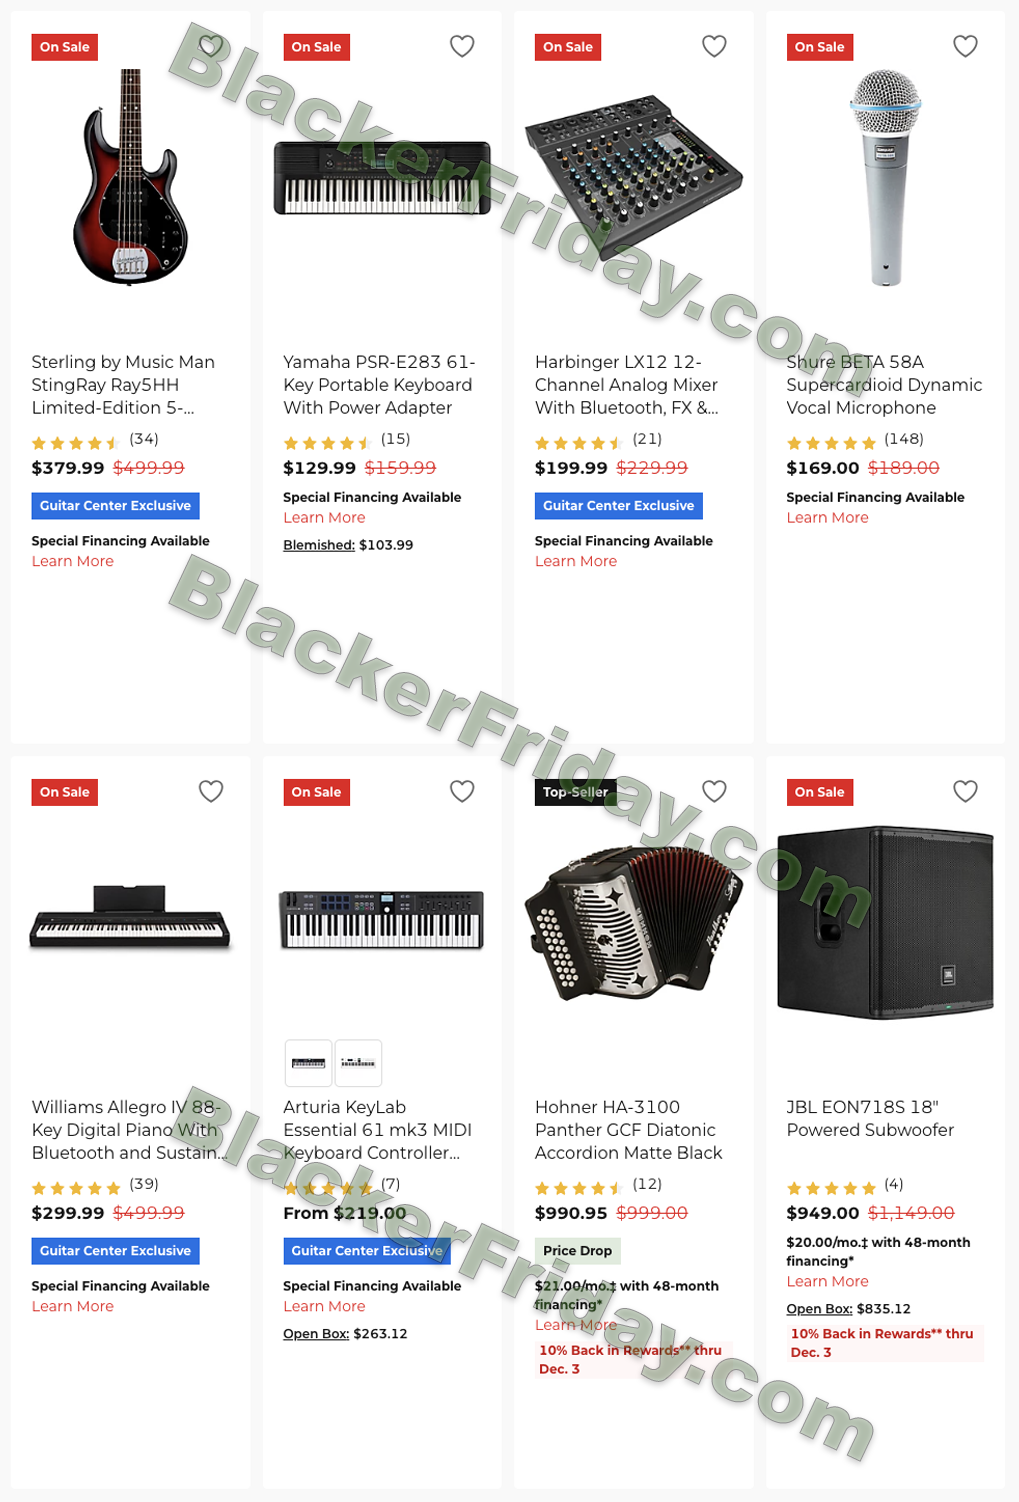Image resolution: width=1019 pixels, height=1502 pixels.
Task: View Hohner HA-3100 Panther accordion title link
Action: (628, 1130)
